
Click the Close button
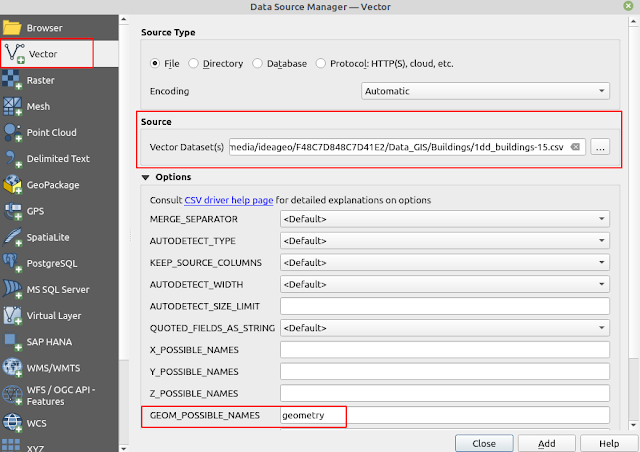[484, 443]
